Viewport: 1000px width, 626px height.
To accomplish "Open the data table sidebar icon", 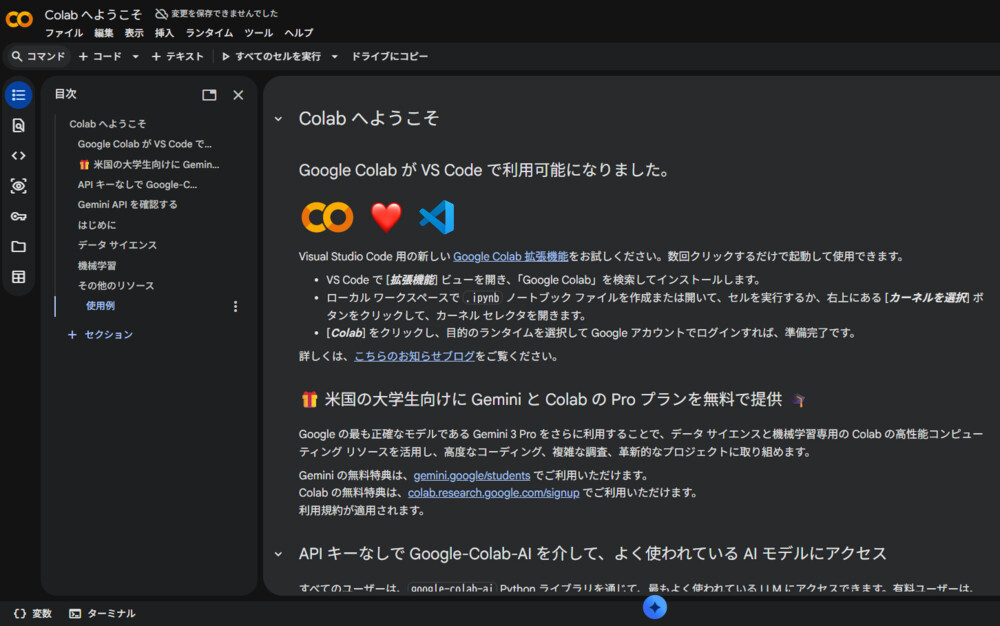I will [18, 277].
